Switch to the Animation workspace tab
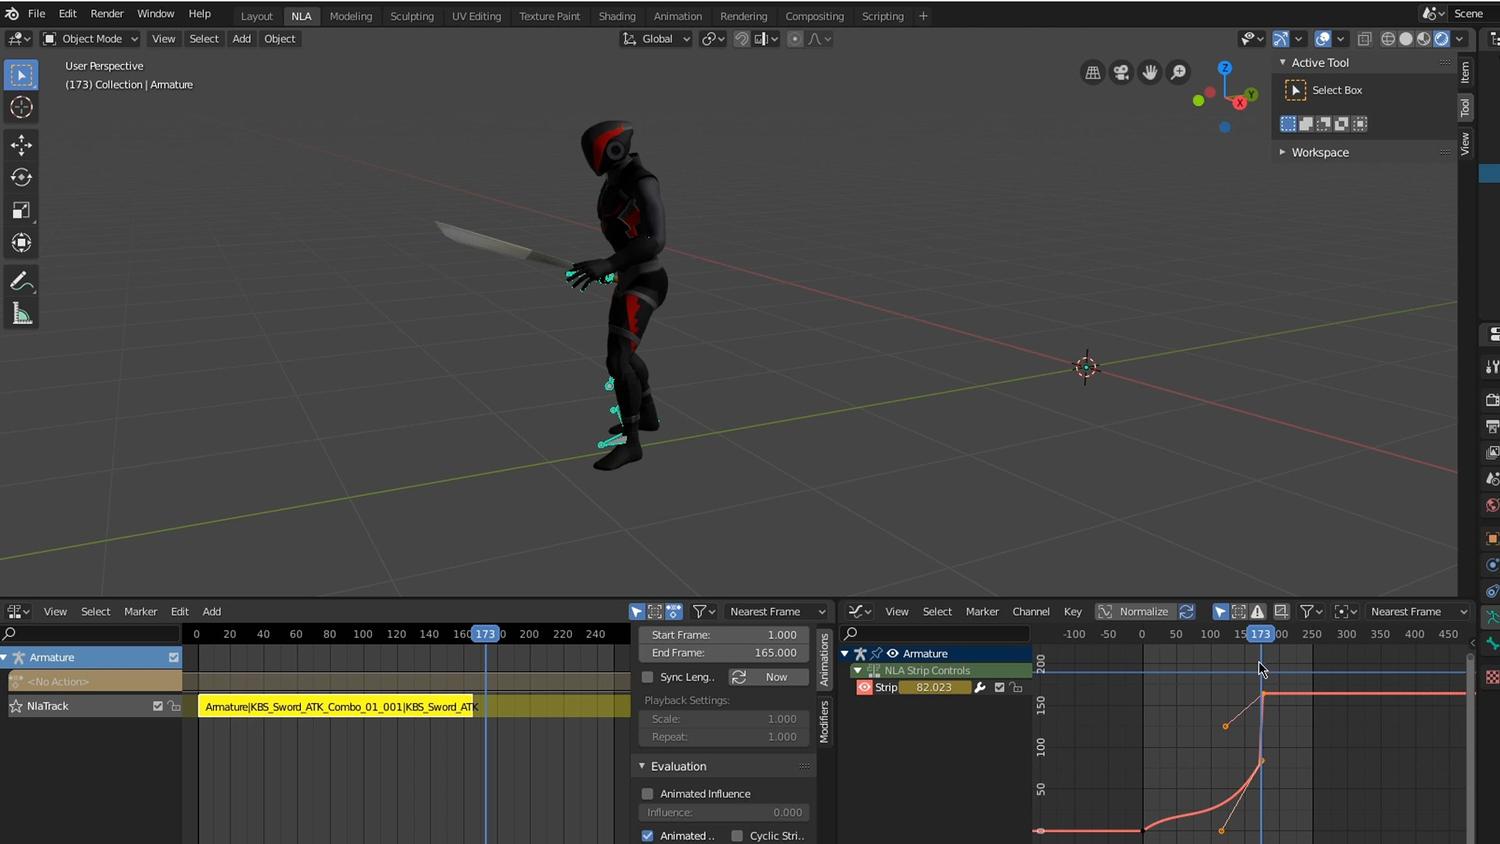This screenshot has width=1500, height=844. click(x=677, y=16)
